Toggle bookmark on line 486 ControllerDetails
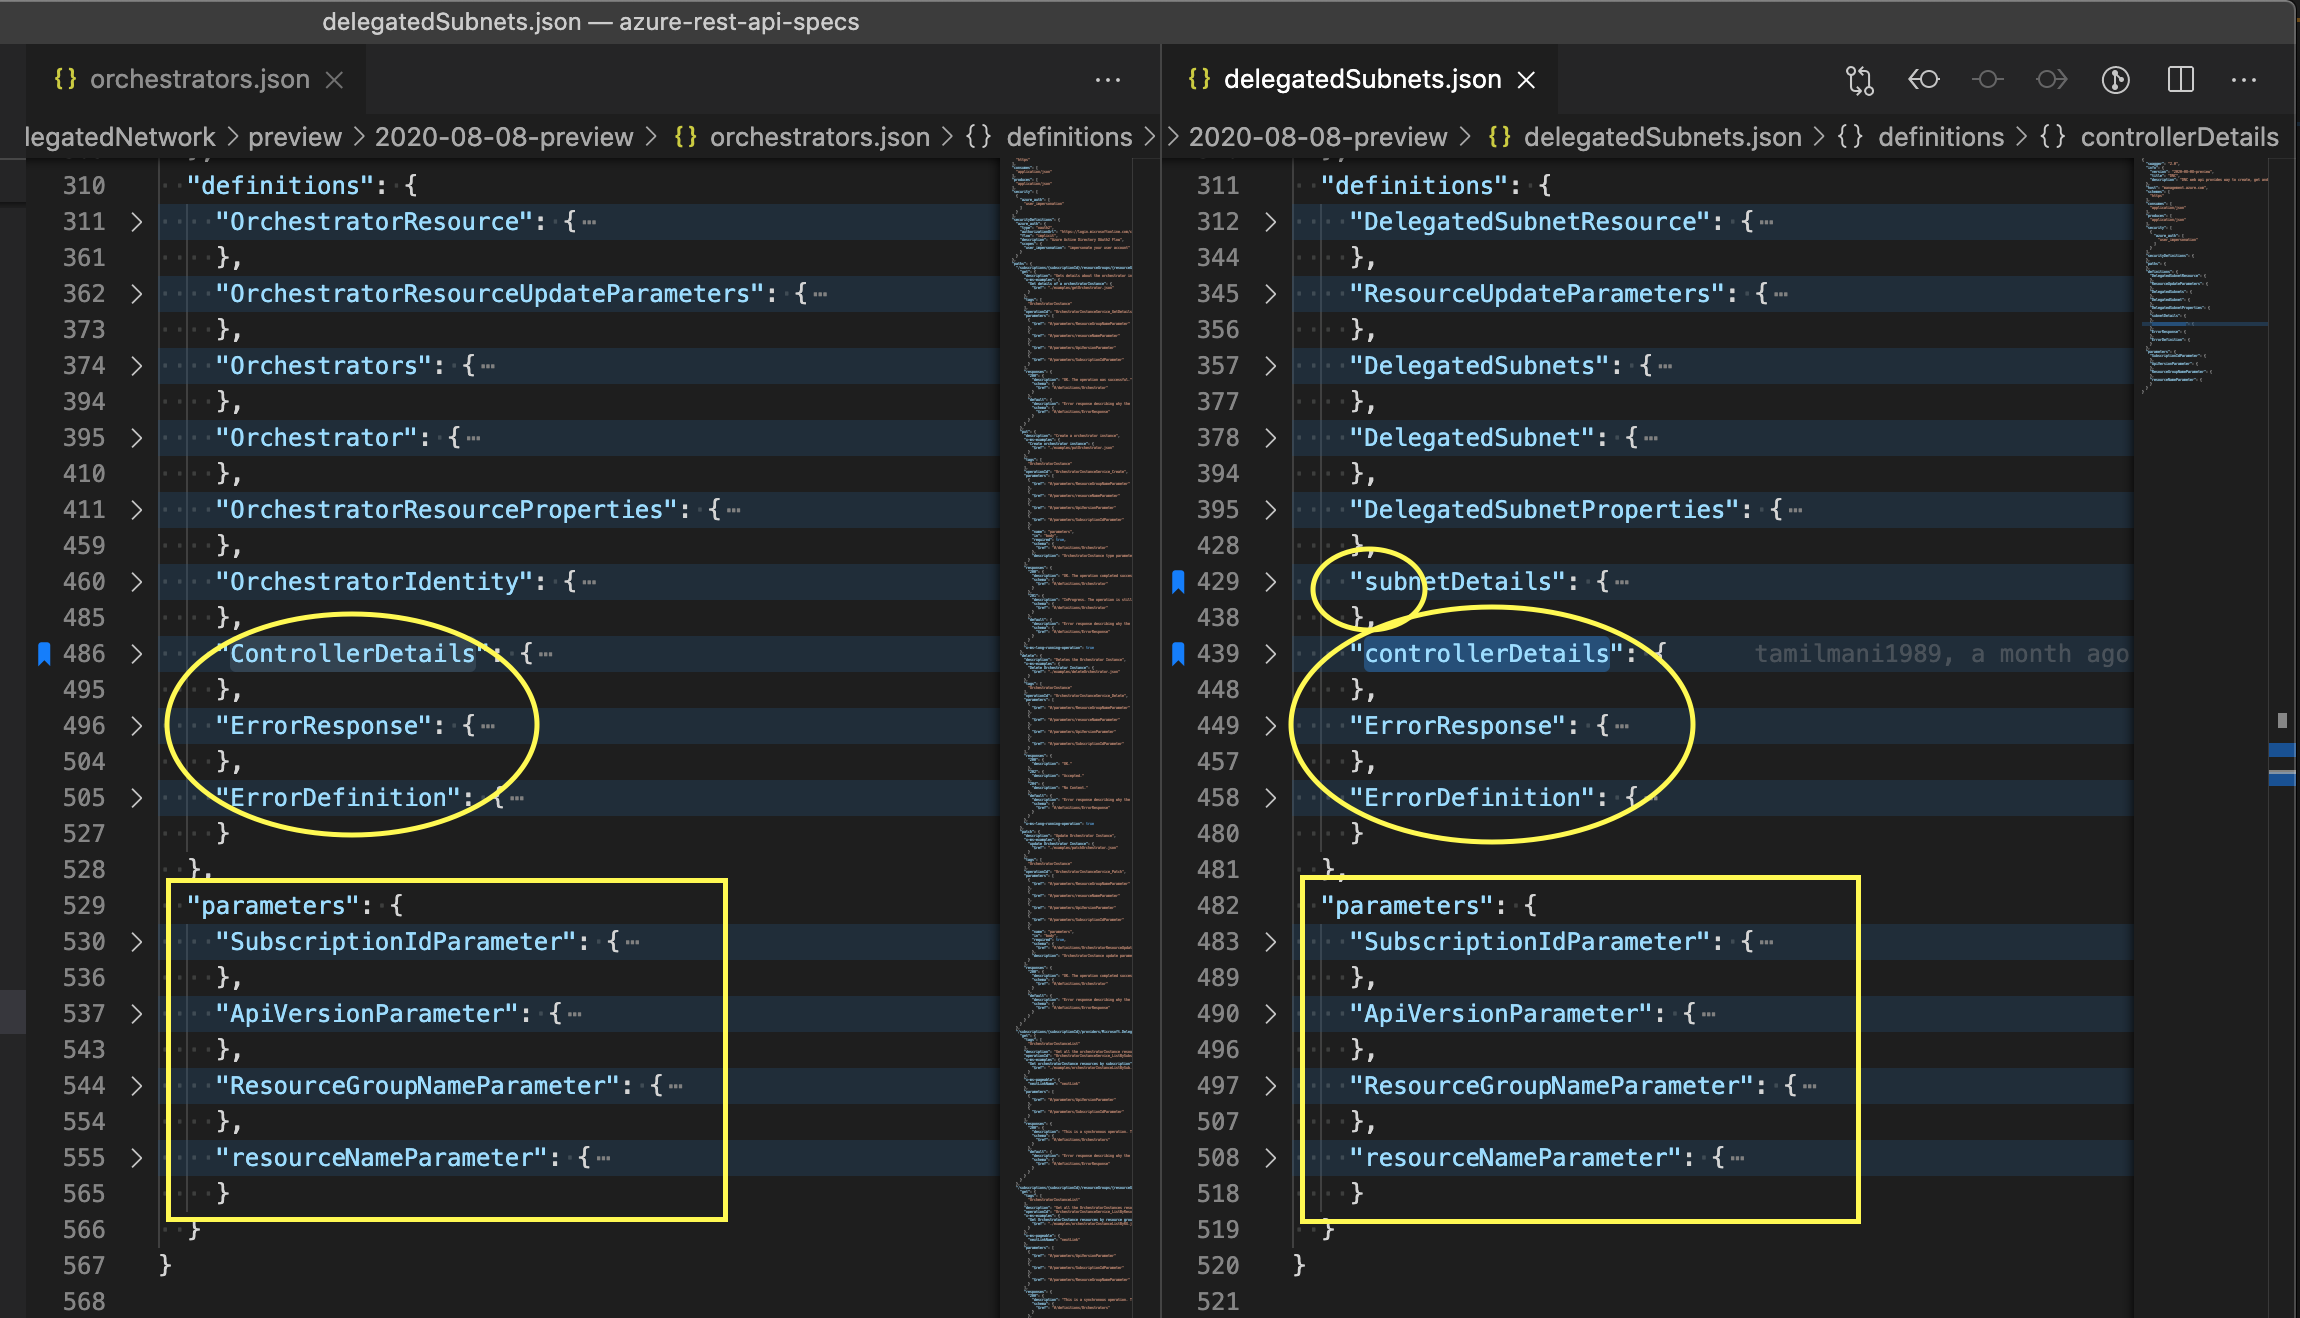The width and height of the screenshot is (2300, 1318). [x=44, y=654]
